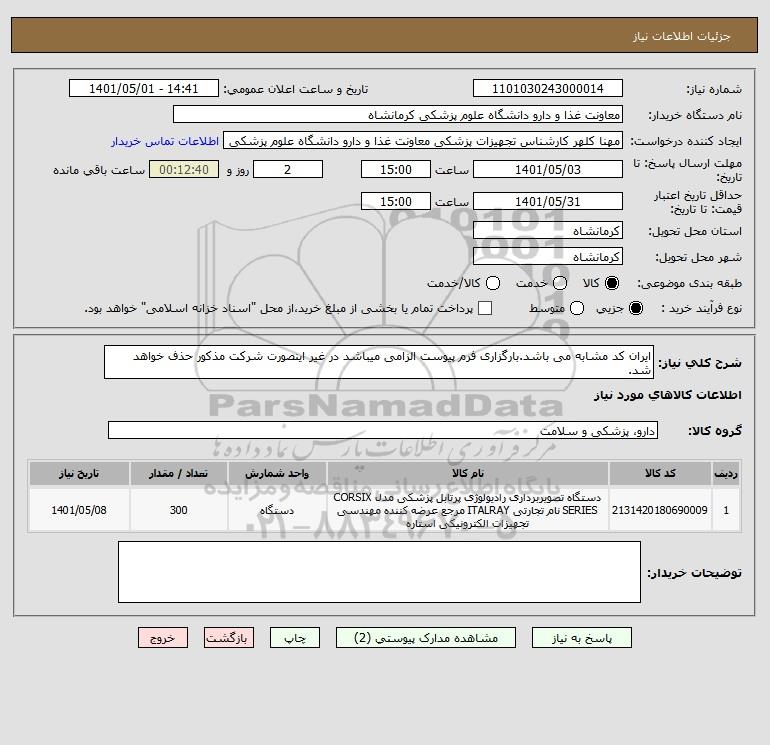Click the خروج exit button
Viewport: 770px width, 745px height.
[x=163, y=638]
